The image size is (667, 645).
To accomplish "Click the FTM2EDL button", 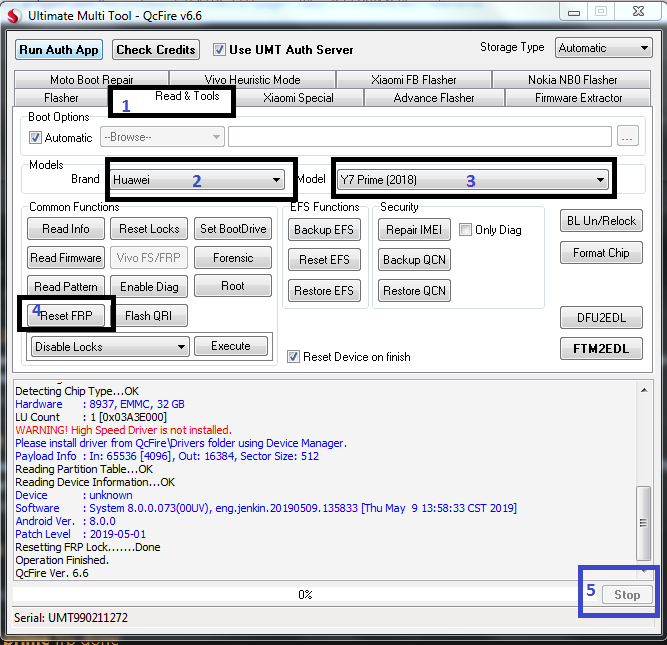I will [601, 349].
